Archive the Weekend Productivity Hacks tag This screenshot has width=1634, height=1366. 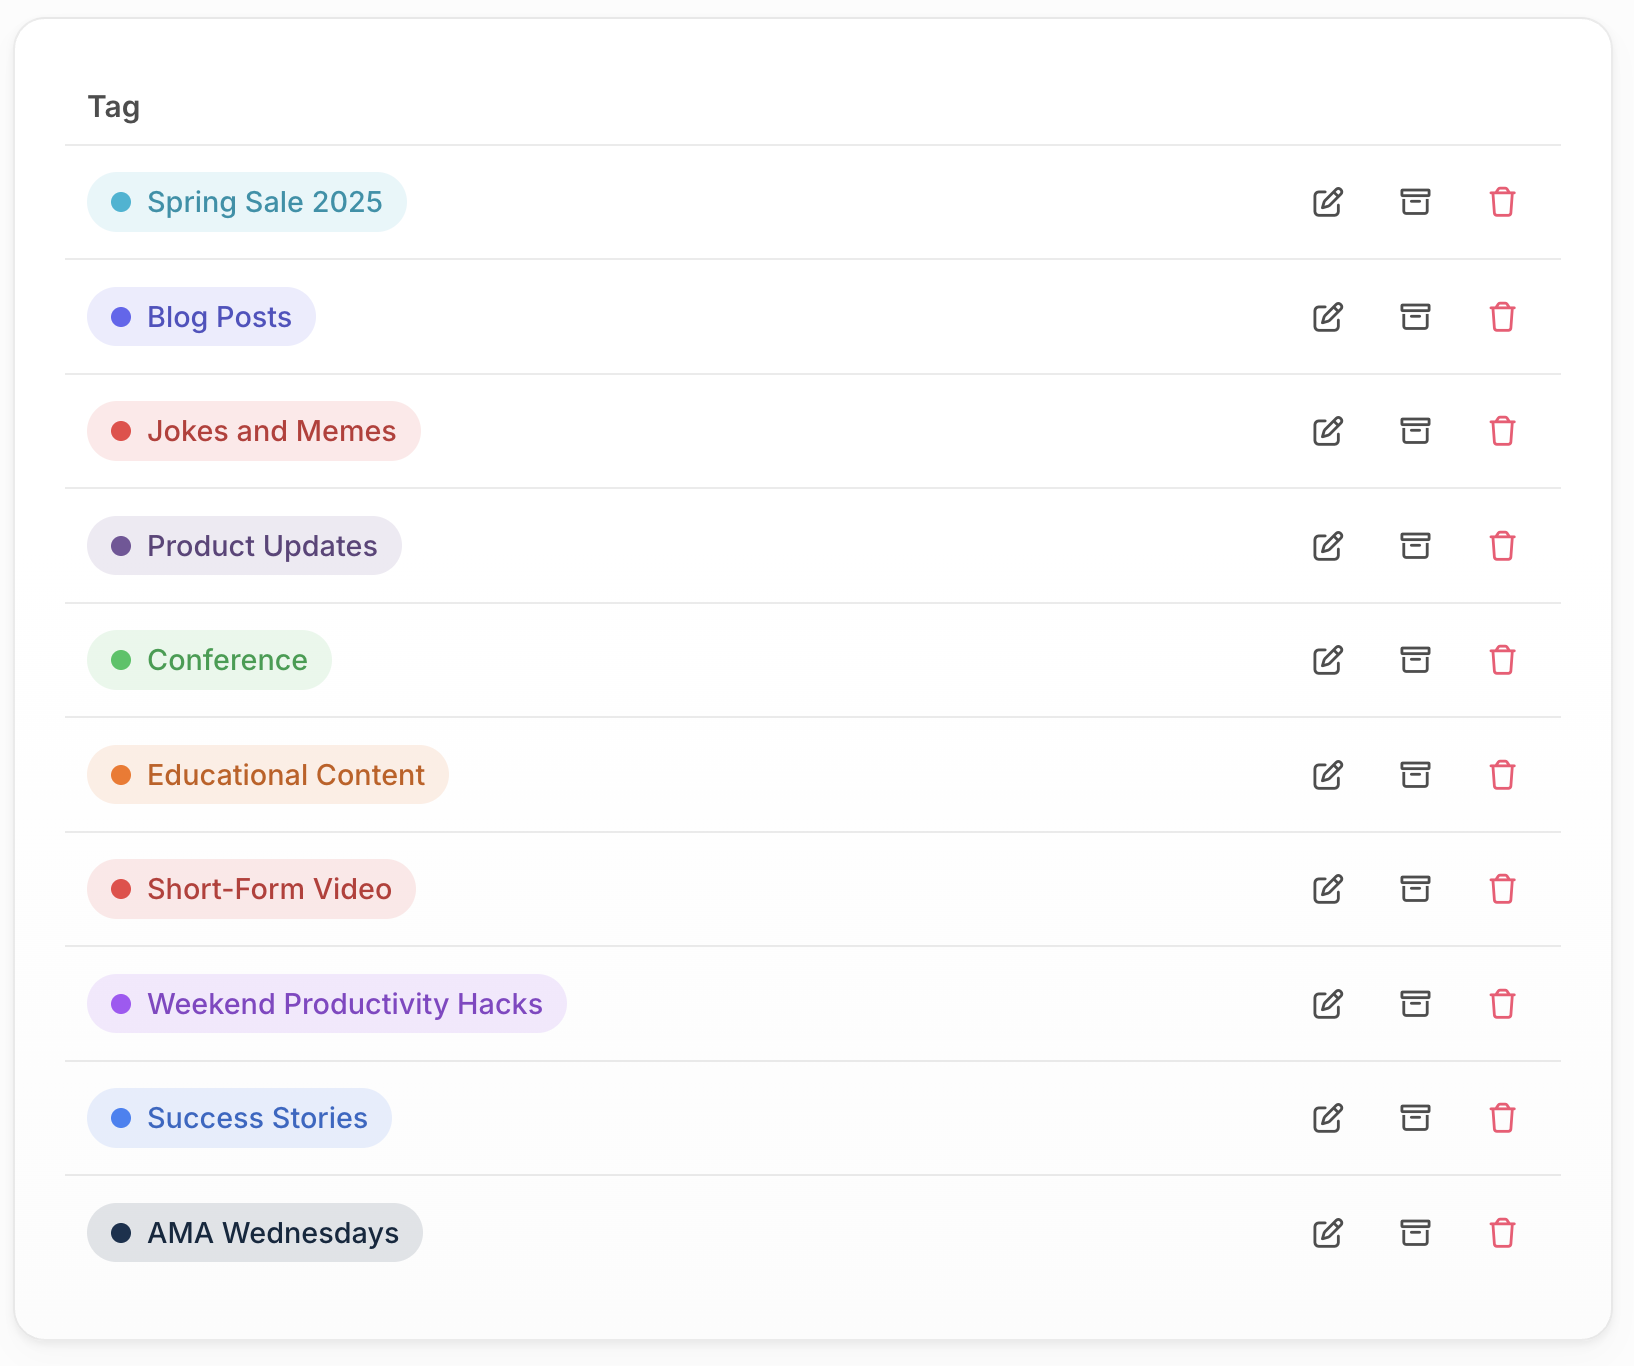(x=1415, y=1004)
